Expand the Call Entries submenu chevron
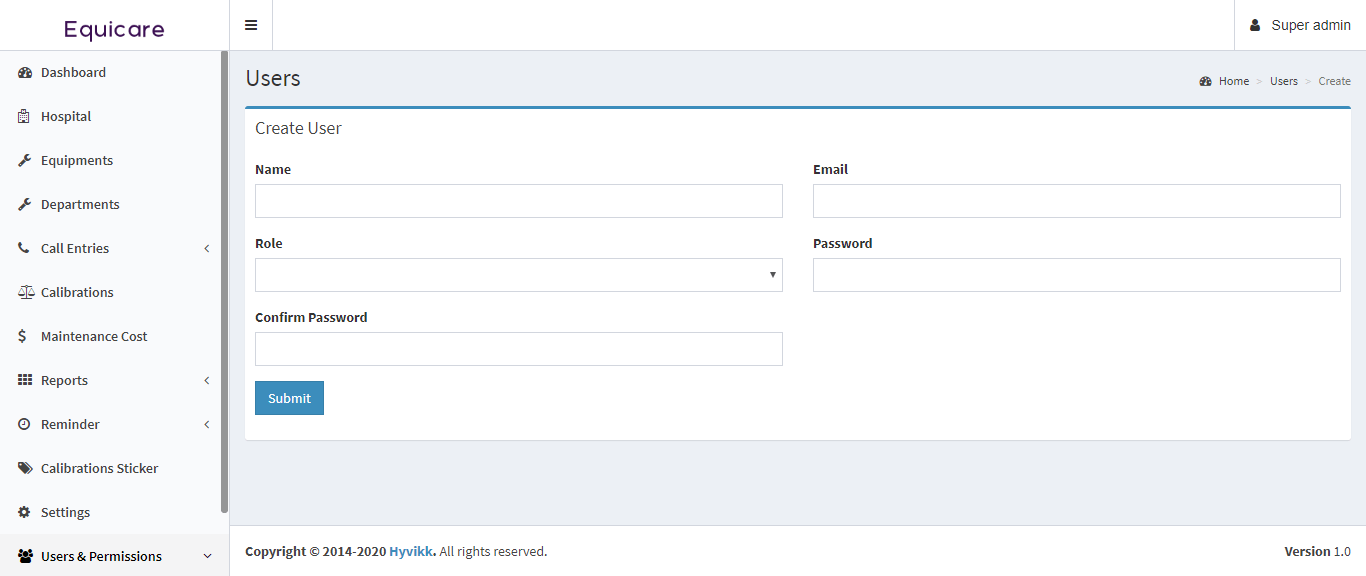 (207, 248)
